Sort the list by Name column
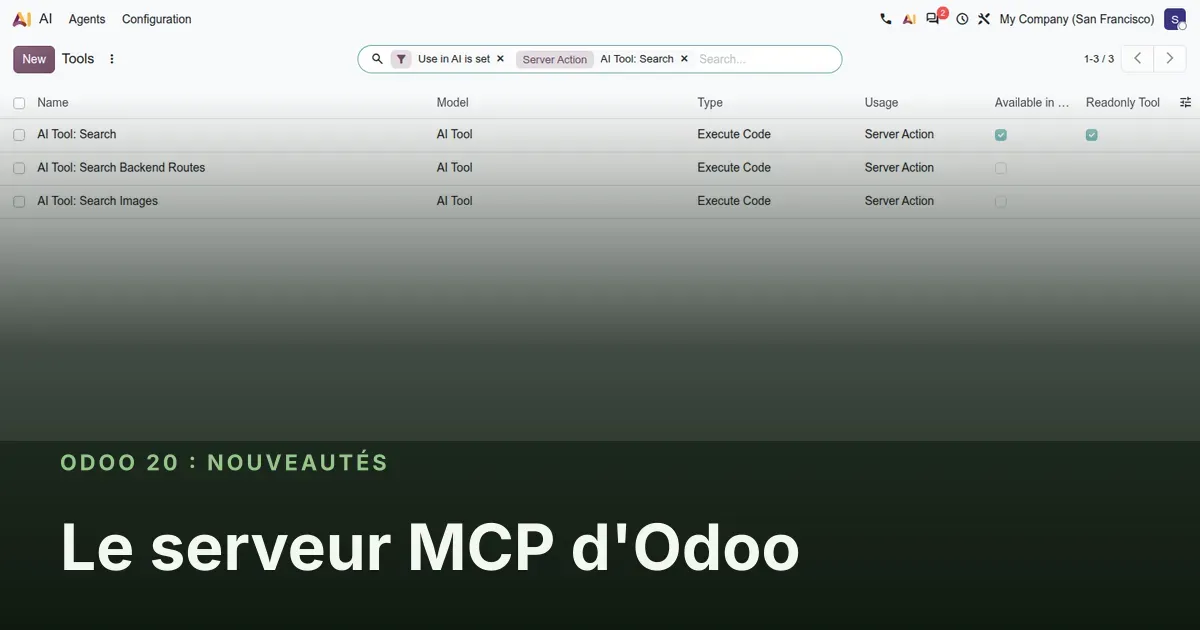 pyautogui.click(x=53, y=102)
